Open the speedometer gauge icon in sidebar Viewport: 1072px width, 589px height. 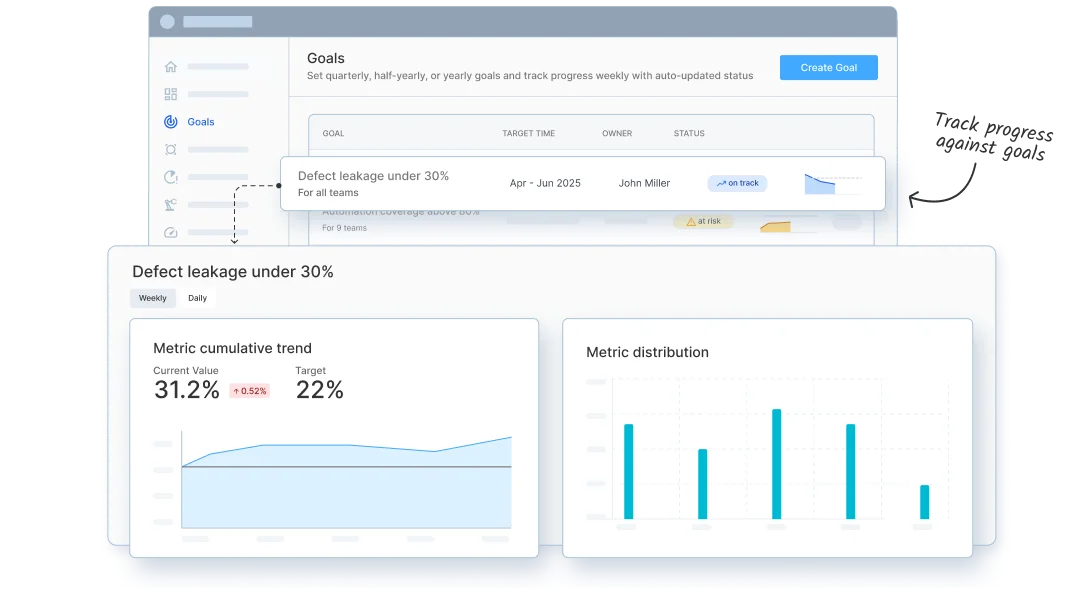coord(170,232)
